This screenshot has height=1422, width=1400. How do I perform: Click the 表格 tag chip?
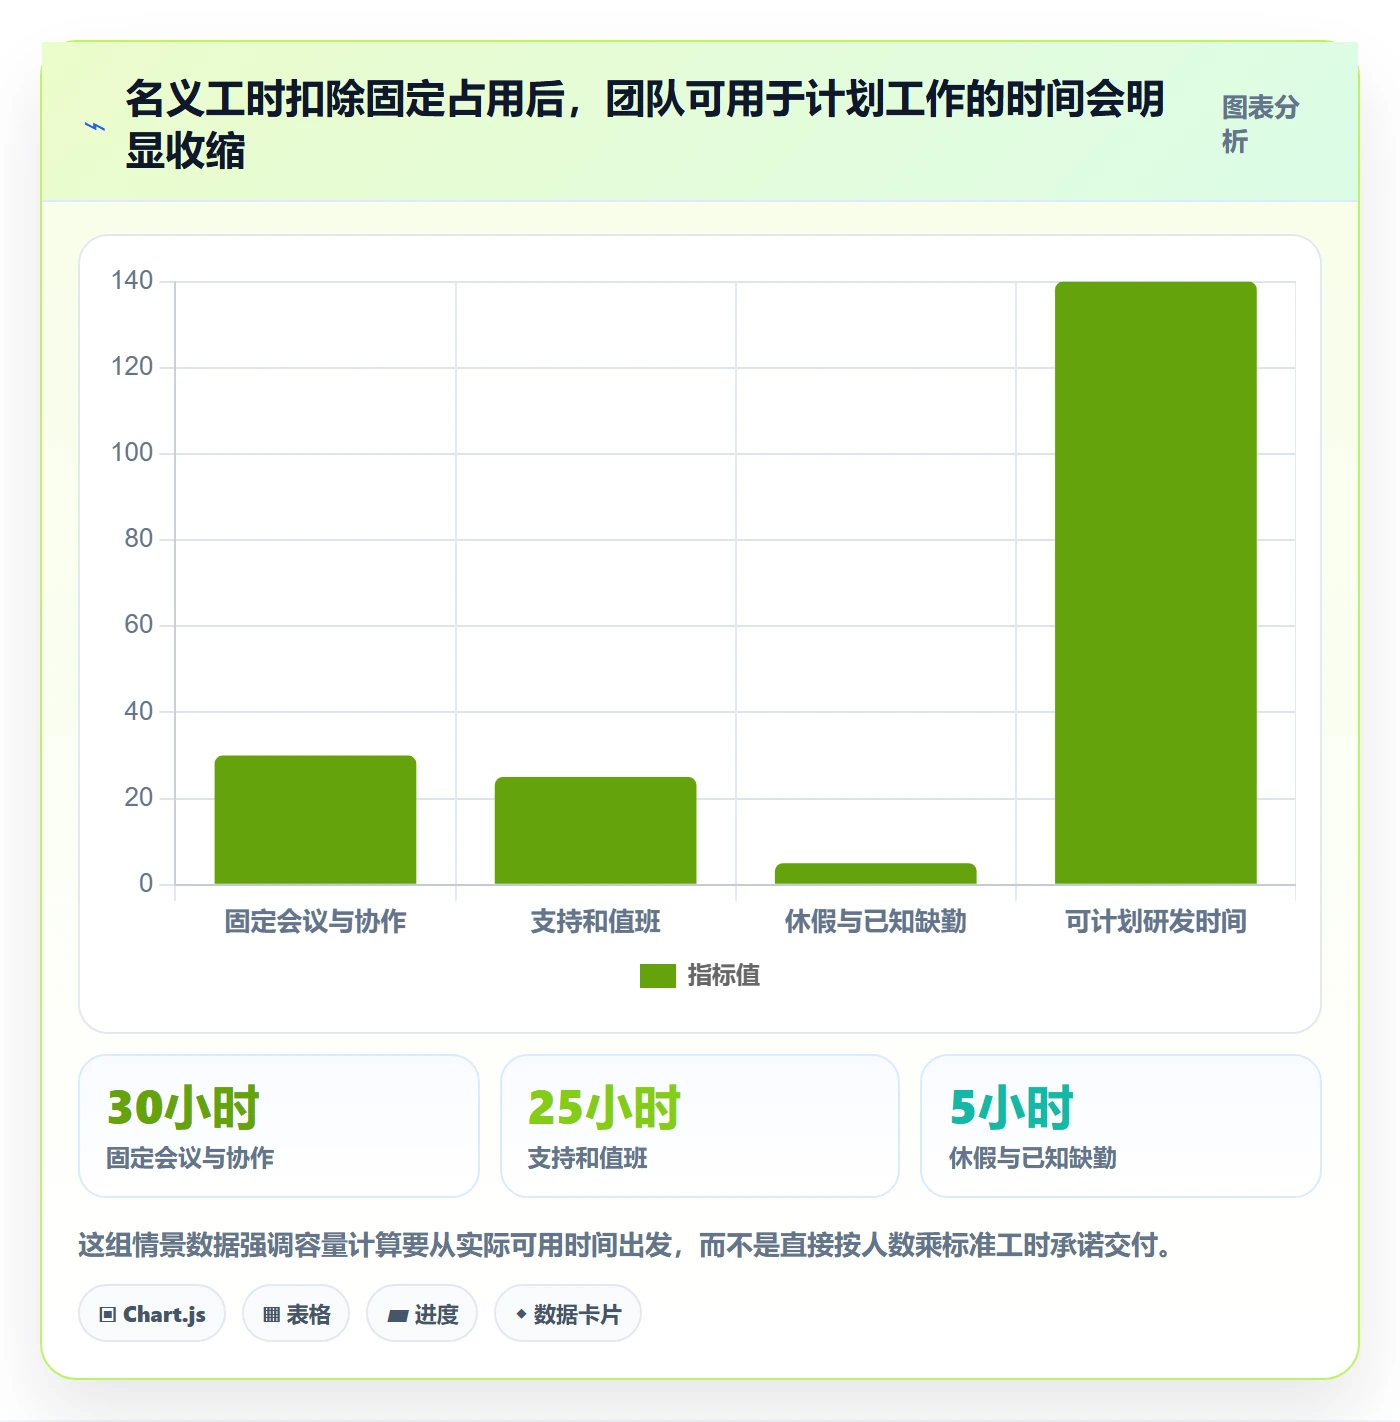coord(296,1314)
